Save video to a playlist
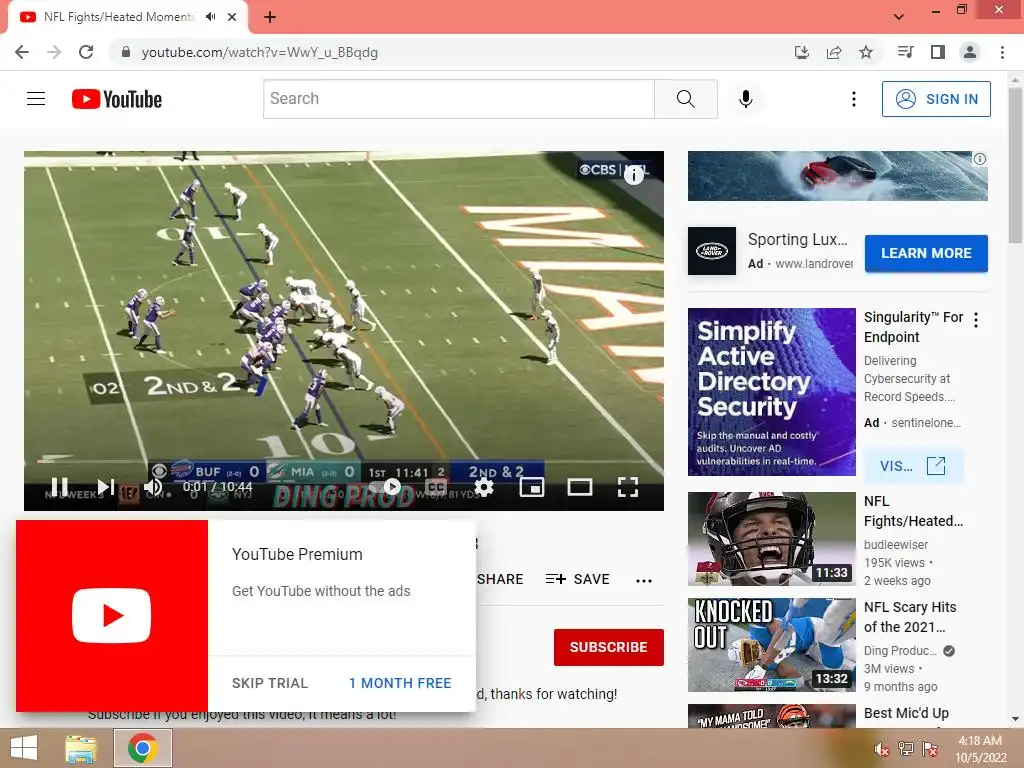The width and height of the screenshot is (1024, 768). pos(578,579)
